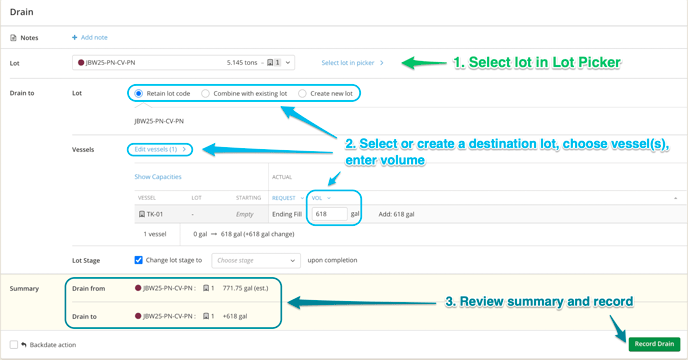Click Drain from lot color dot
The height and width of the screenshot is (360, 688).
point(138,288)
